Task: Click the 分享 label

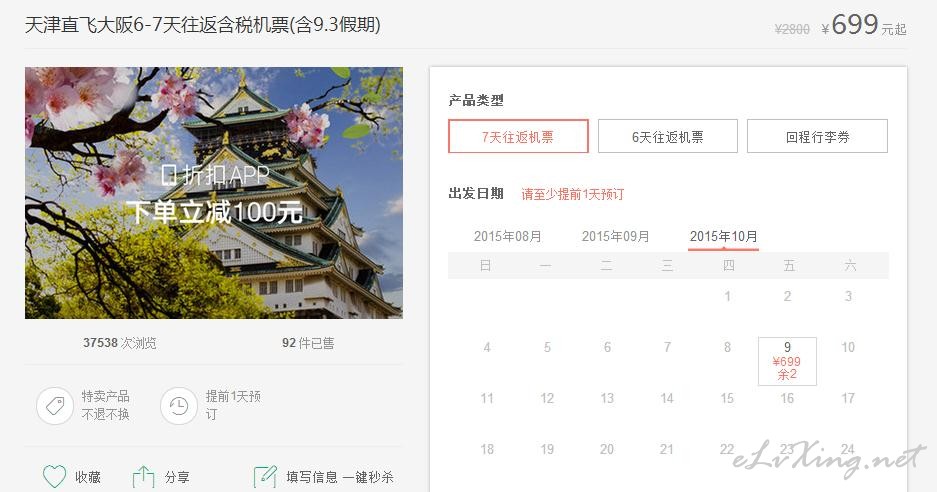Action: point(177,477)
